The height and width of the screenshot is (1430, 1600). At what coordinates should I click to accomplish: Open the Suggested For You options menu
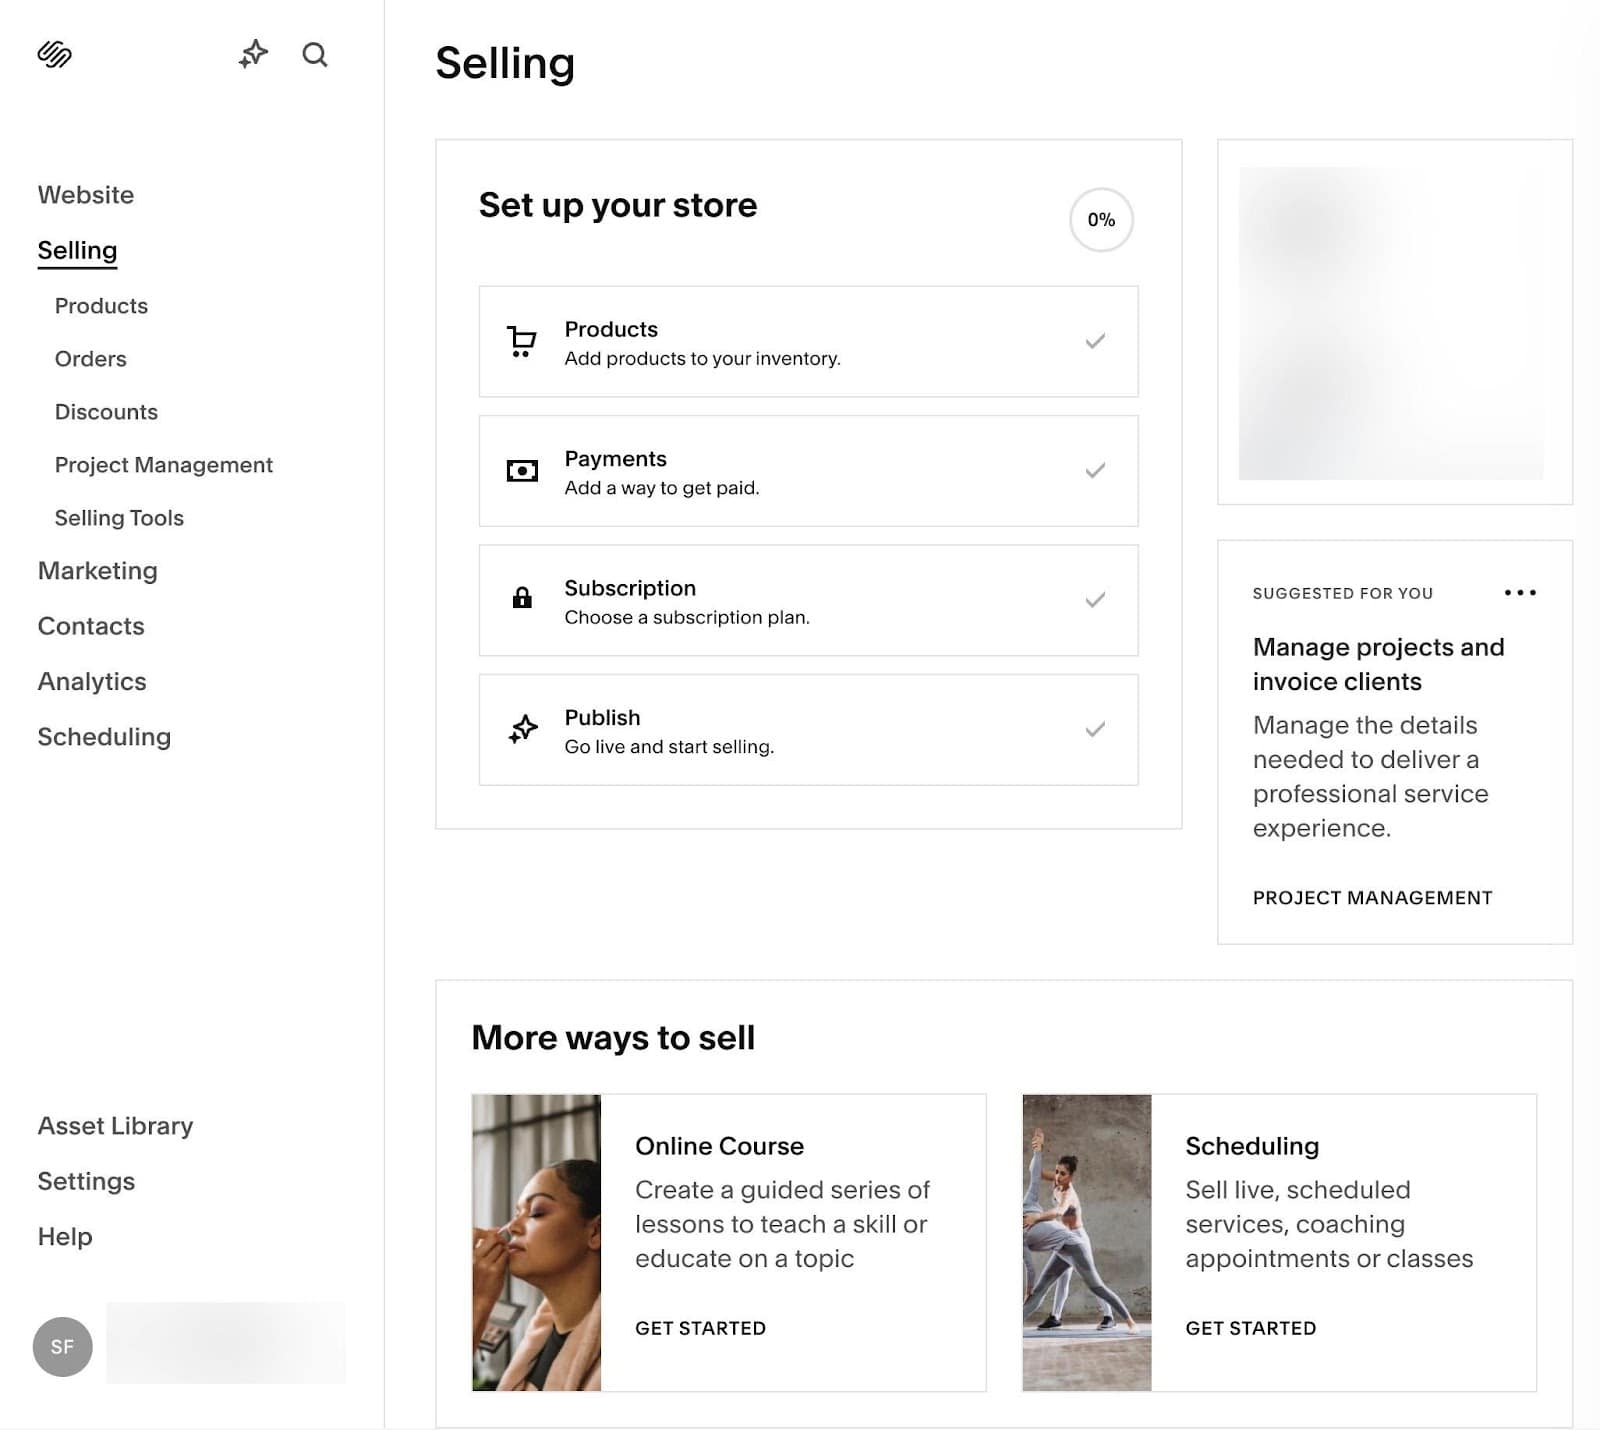pos(1520,592)
